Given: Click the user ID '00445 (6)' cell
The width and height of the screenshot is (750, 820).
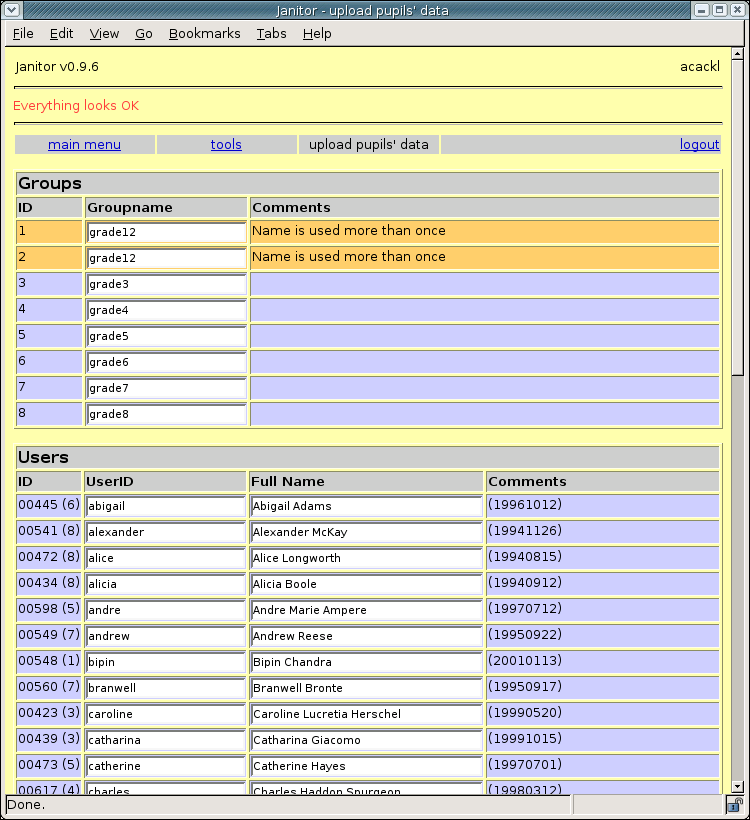Looking at the screenshot, I should 49,505.
